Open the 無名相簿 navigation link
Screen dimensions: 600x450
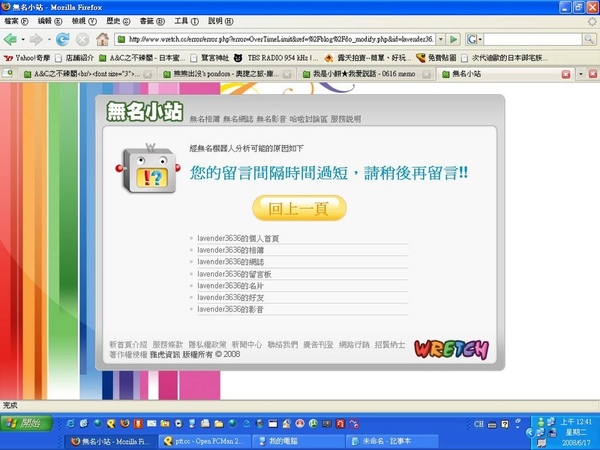[205, 119]
